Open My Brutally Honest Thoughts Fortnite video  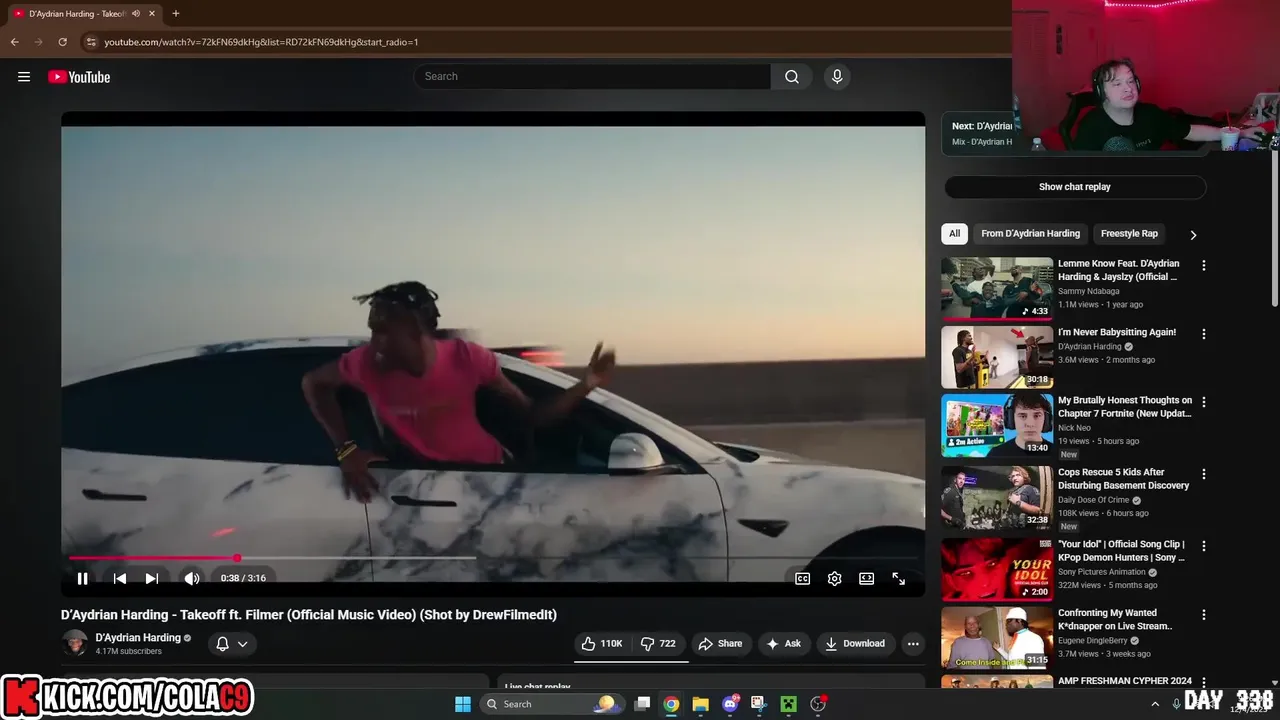coord(1125,407)
